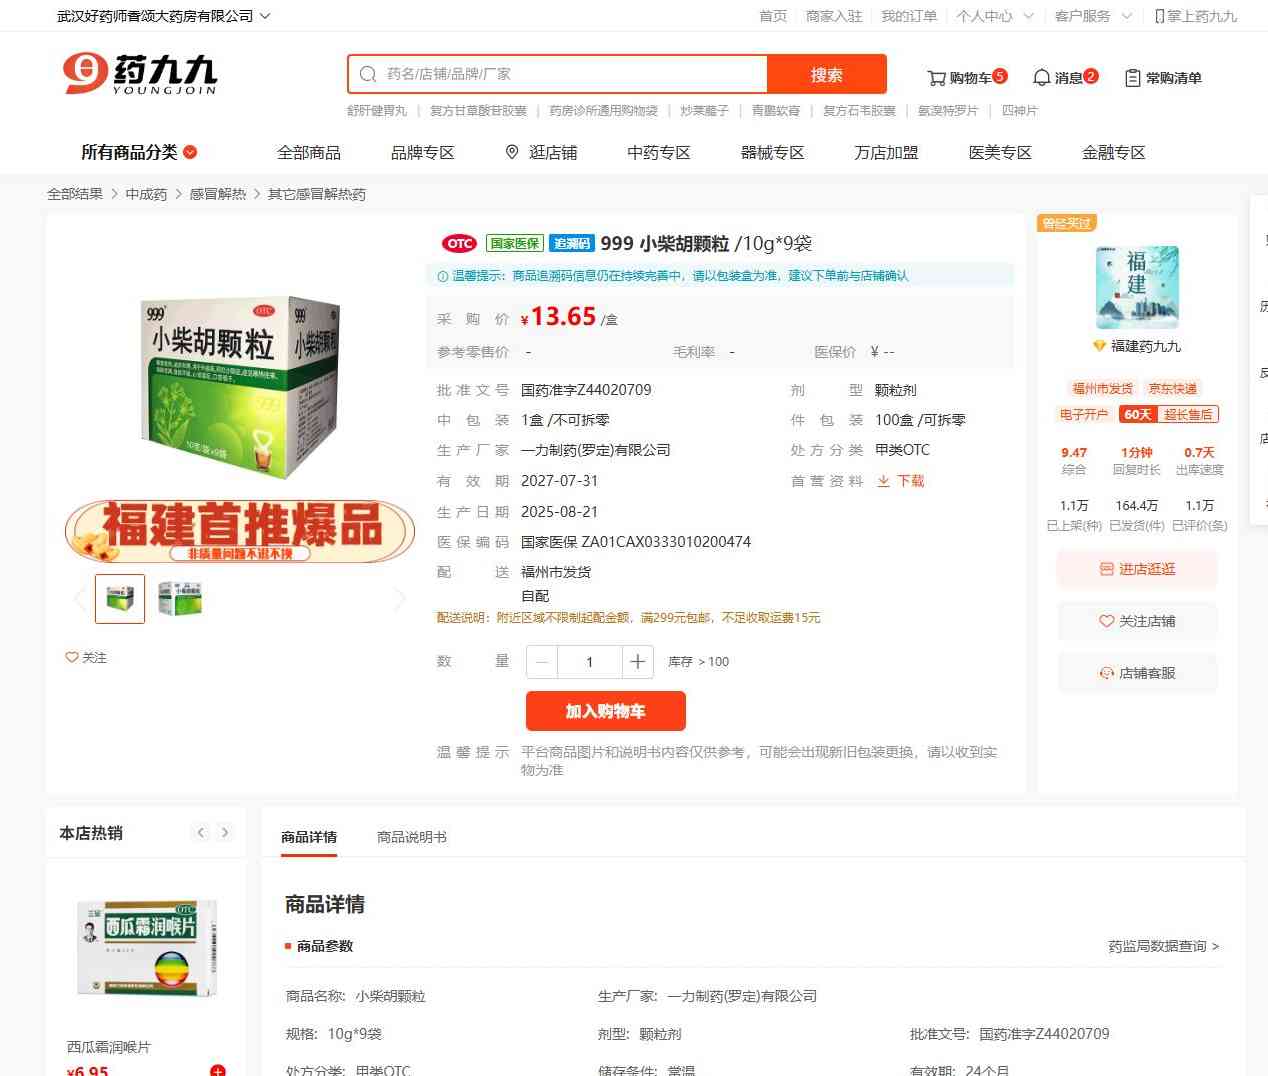This screenshot has width=1268, height=1076.
Task: Open the pharmacy account name dropdown
Action: pyautogui.click(x=163, y=16)
